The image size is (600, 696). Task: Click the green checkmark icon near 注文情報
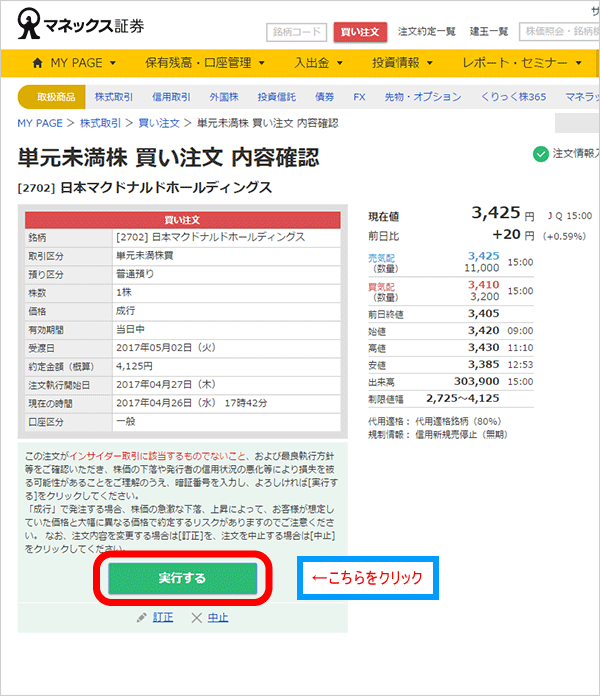tap(541, 154)
